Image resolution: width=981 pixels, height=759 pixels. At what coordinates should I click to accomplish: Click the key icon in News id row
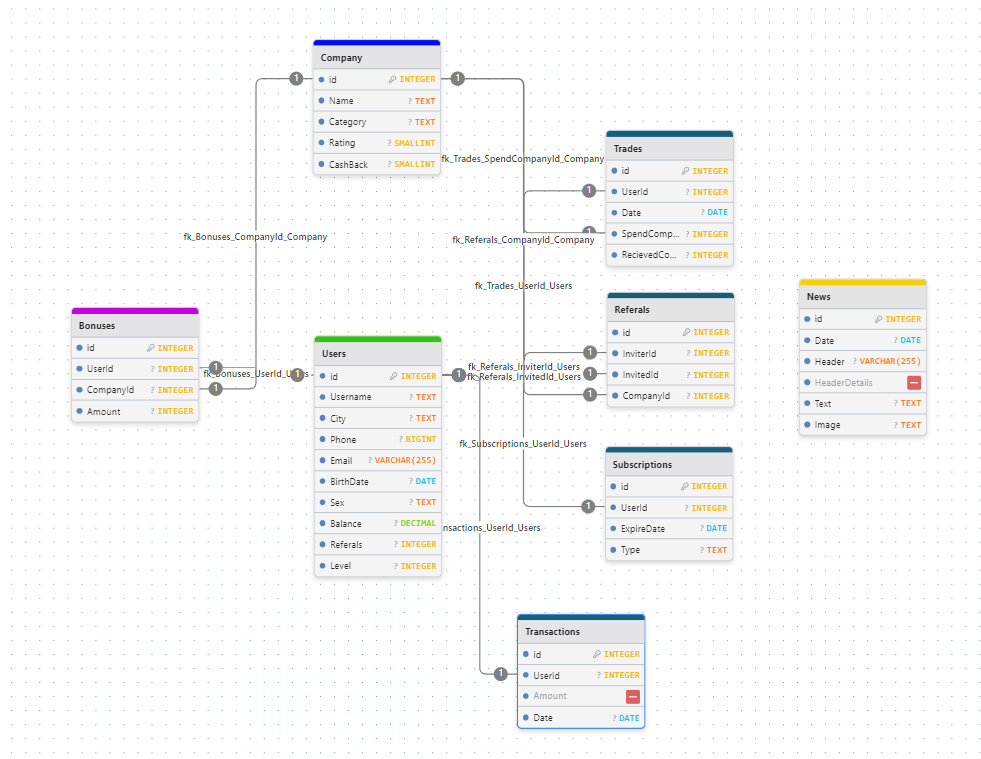(878, 319)
